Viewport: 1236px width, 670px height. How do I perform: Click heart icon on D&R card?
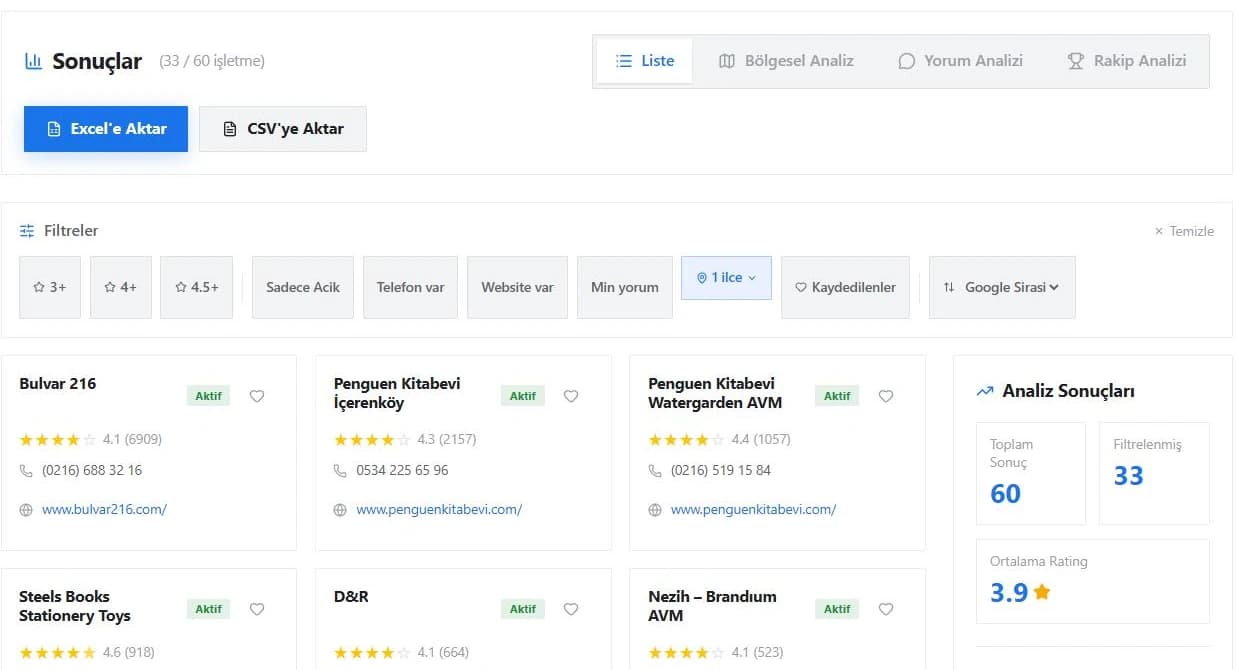[x=571, y=609]
